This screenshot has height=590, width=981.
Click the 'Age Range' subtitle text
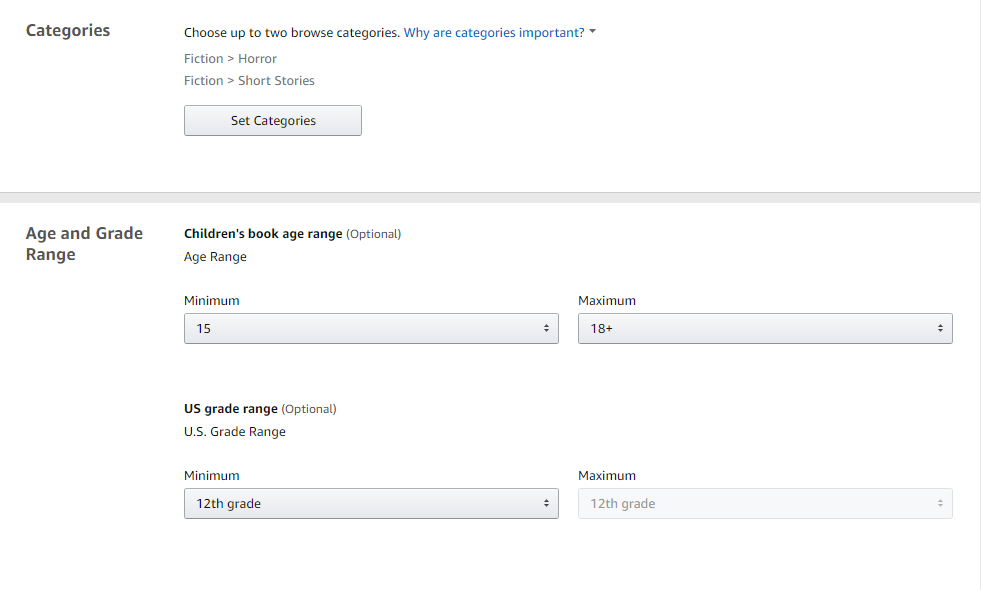tap(215, 257)
